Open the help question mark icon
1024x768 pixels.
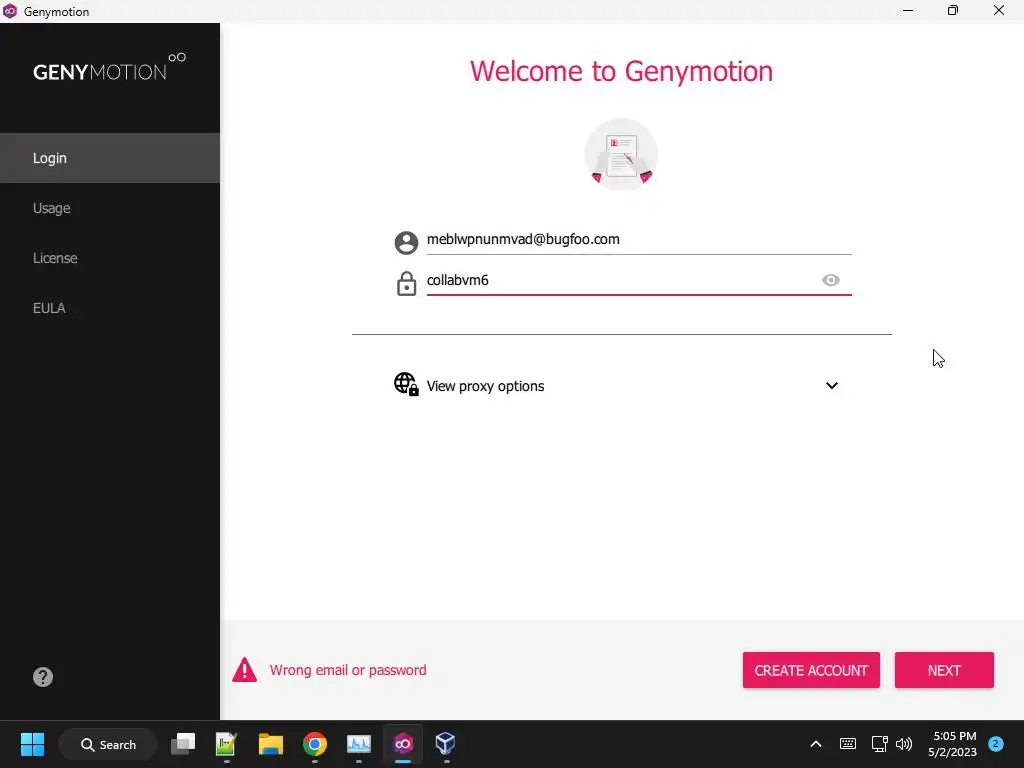[x=43, y=677]
